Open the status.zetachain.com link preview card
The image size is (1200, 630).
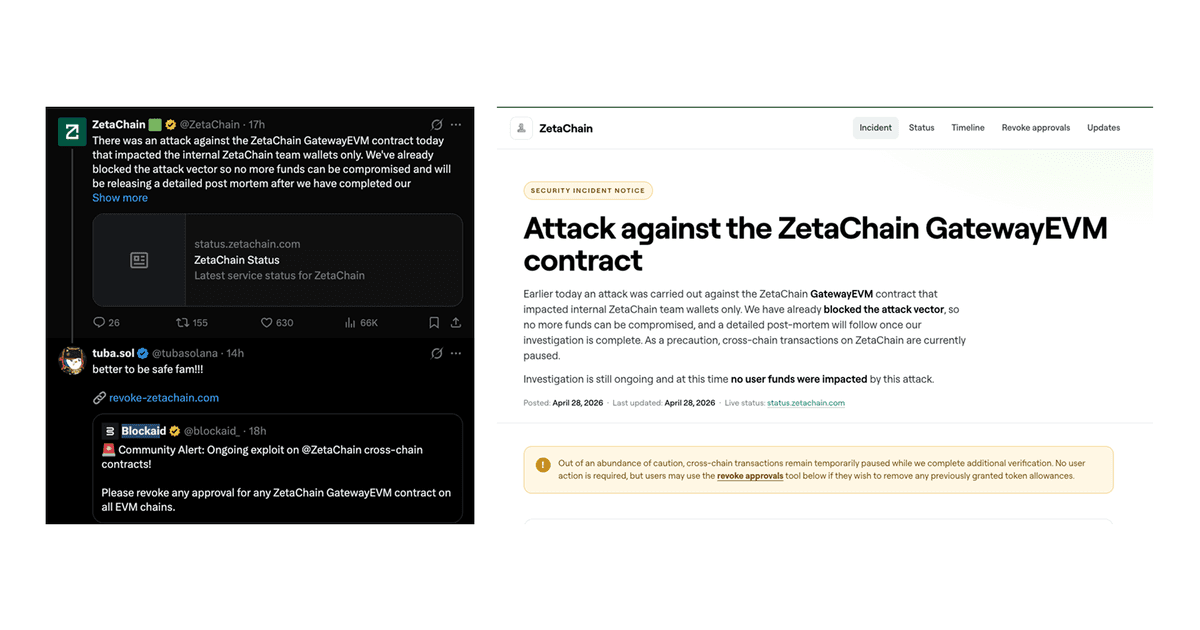(x=277, y=260)
